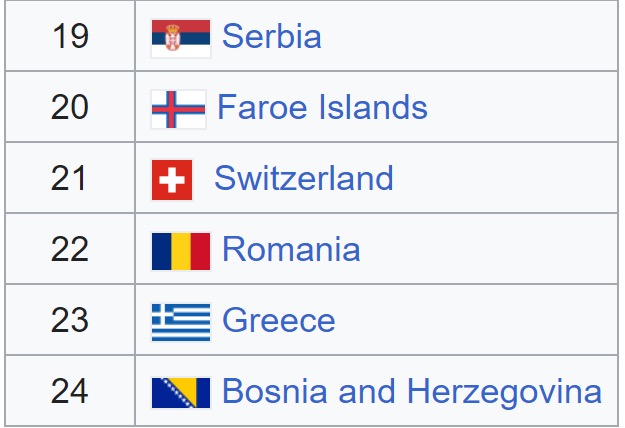This screenshot has height=428, width=625.
Task: Click the Switzerland flag icon
Action: 172,180
